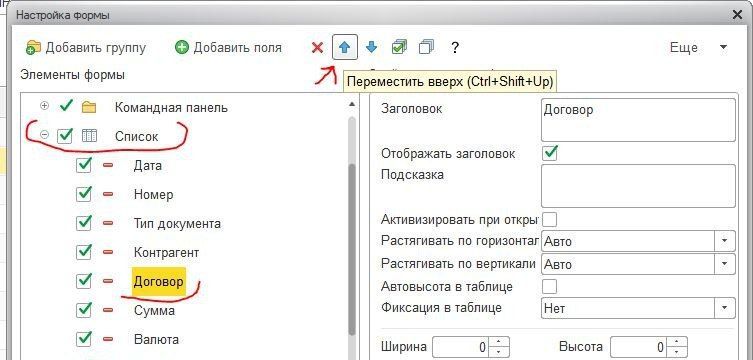The height and width of the screenshot is (360, 753).
Task: Uncheck the Договор field checkbox
Action: pos(84,280)
